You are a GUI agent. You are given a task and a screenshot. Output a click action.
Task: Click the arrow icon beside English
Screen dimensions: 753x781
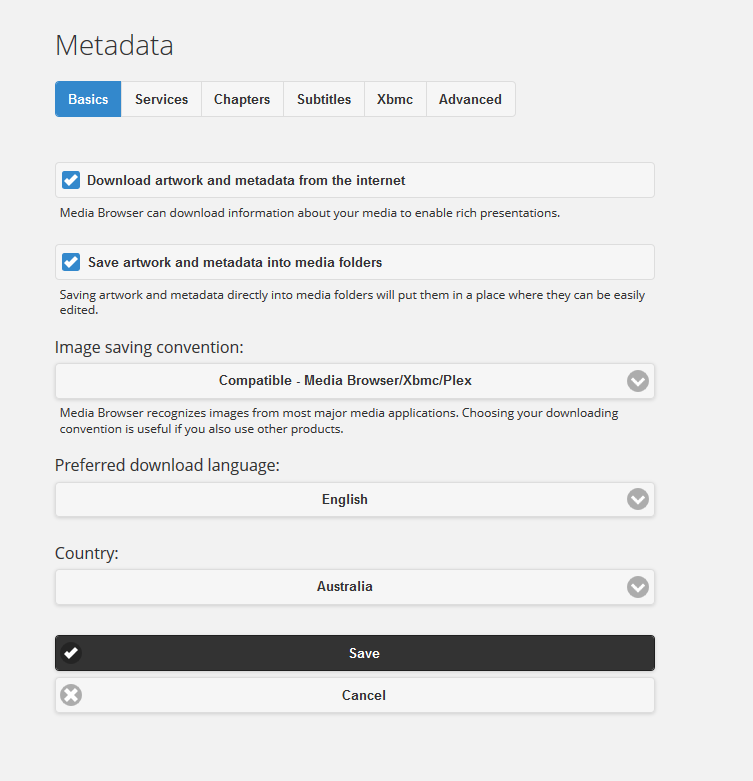click(x=638, y=500)
